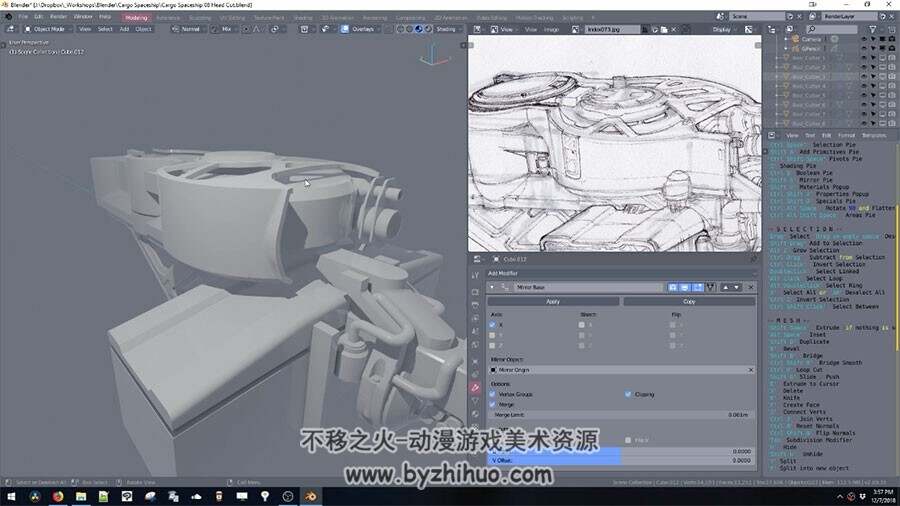Toggle render camera icon for Box_Cutter 2
Image resolution: width=900 pixels, height=506 pixels.
[x=891, y=67]
